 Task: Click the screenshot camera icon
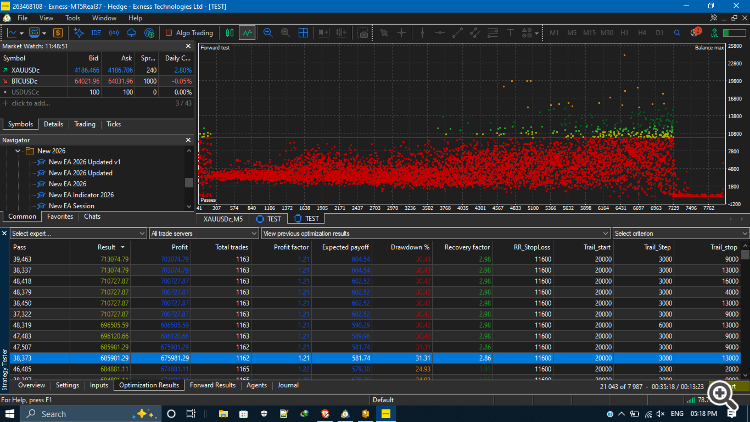point(364,33)
